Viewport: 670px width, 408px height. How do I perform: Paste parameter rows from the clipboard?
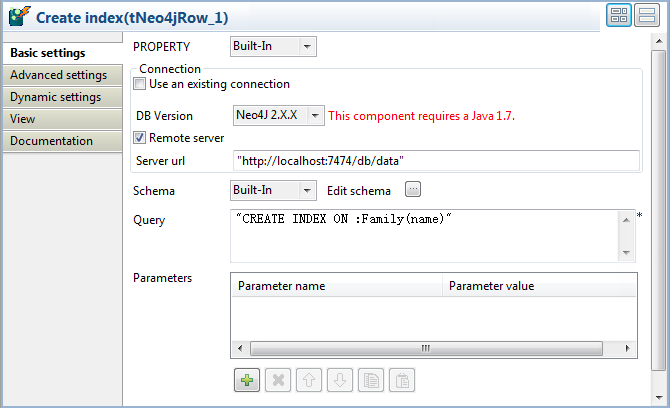[401, 380]
